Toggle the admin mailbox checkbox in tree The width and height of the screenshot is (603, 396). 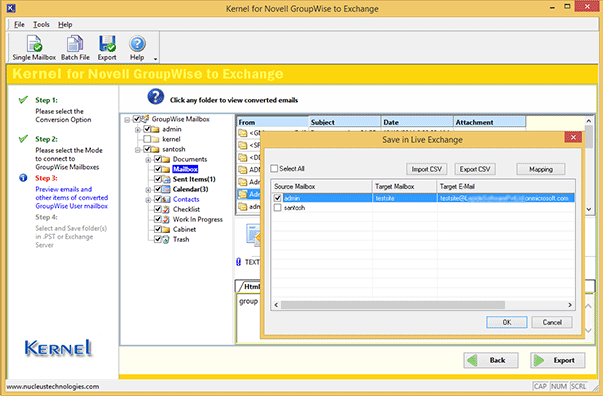[147, 129]
